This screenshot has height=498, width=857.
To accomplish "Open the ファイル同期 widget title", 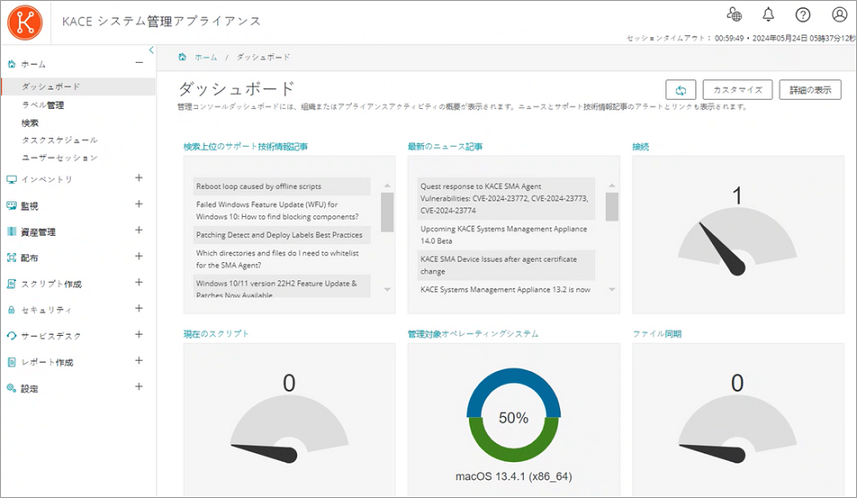I will [657, 333].
